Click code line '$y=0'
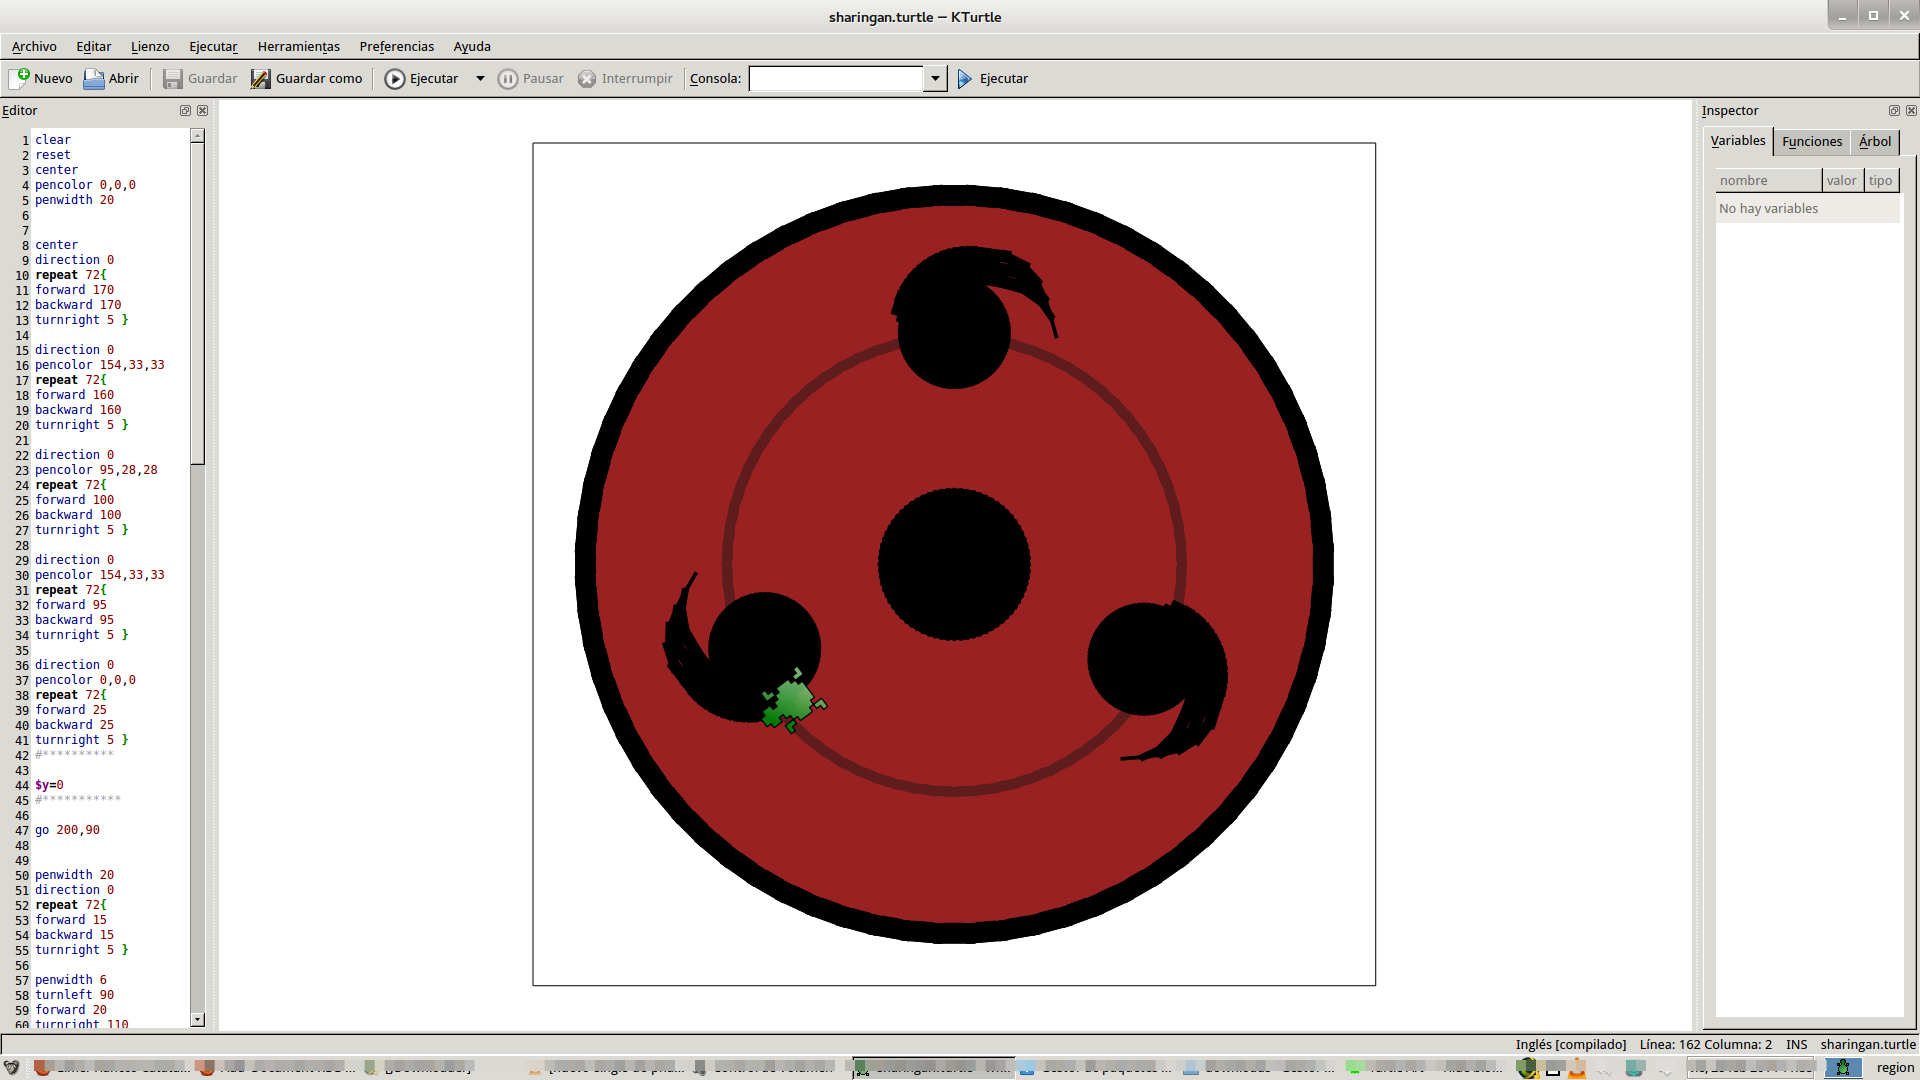This screenshot has width=1920, height=1080. 49,785
